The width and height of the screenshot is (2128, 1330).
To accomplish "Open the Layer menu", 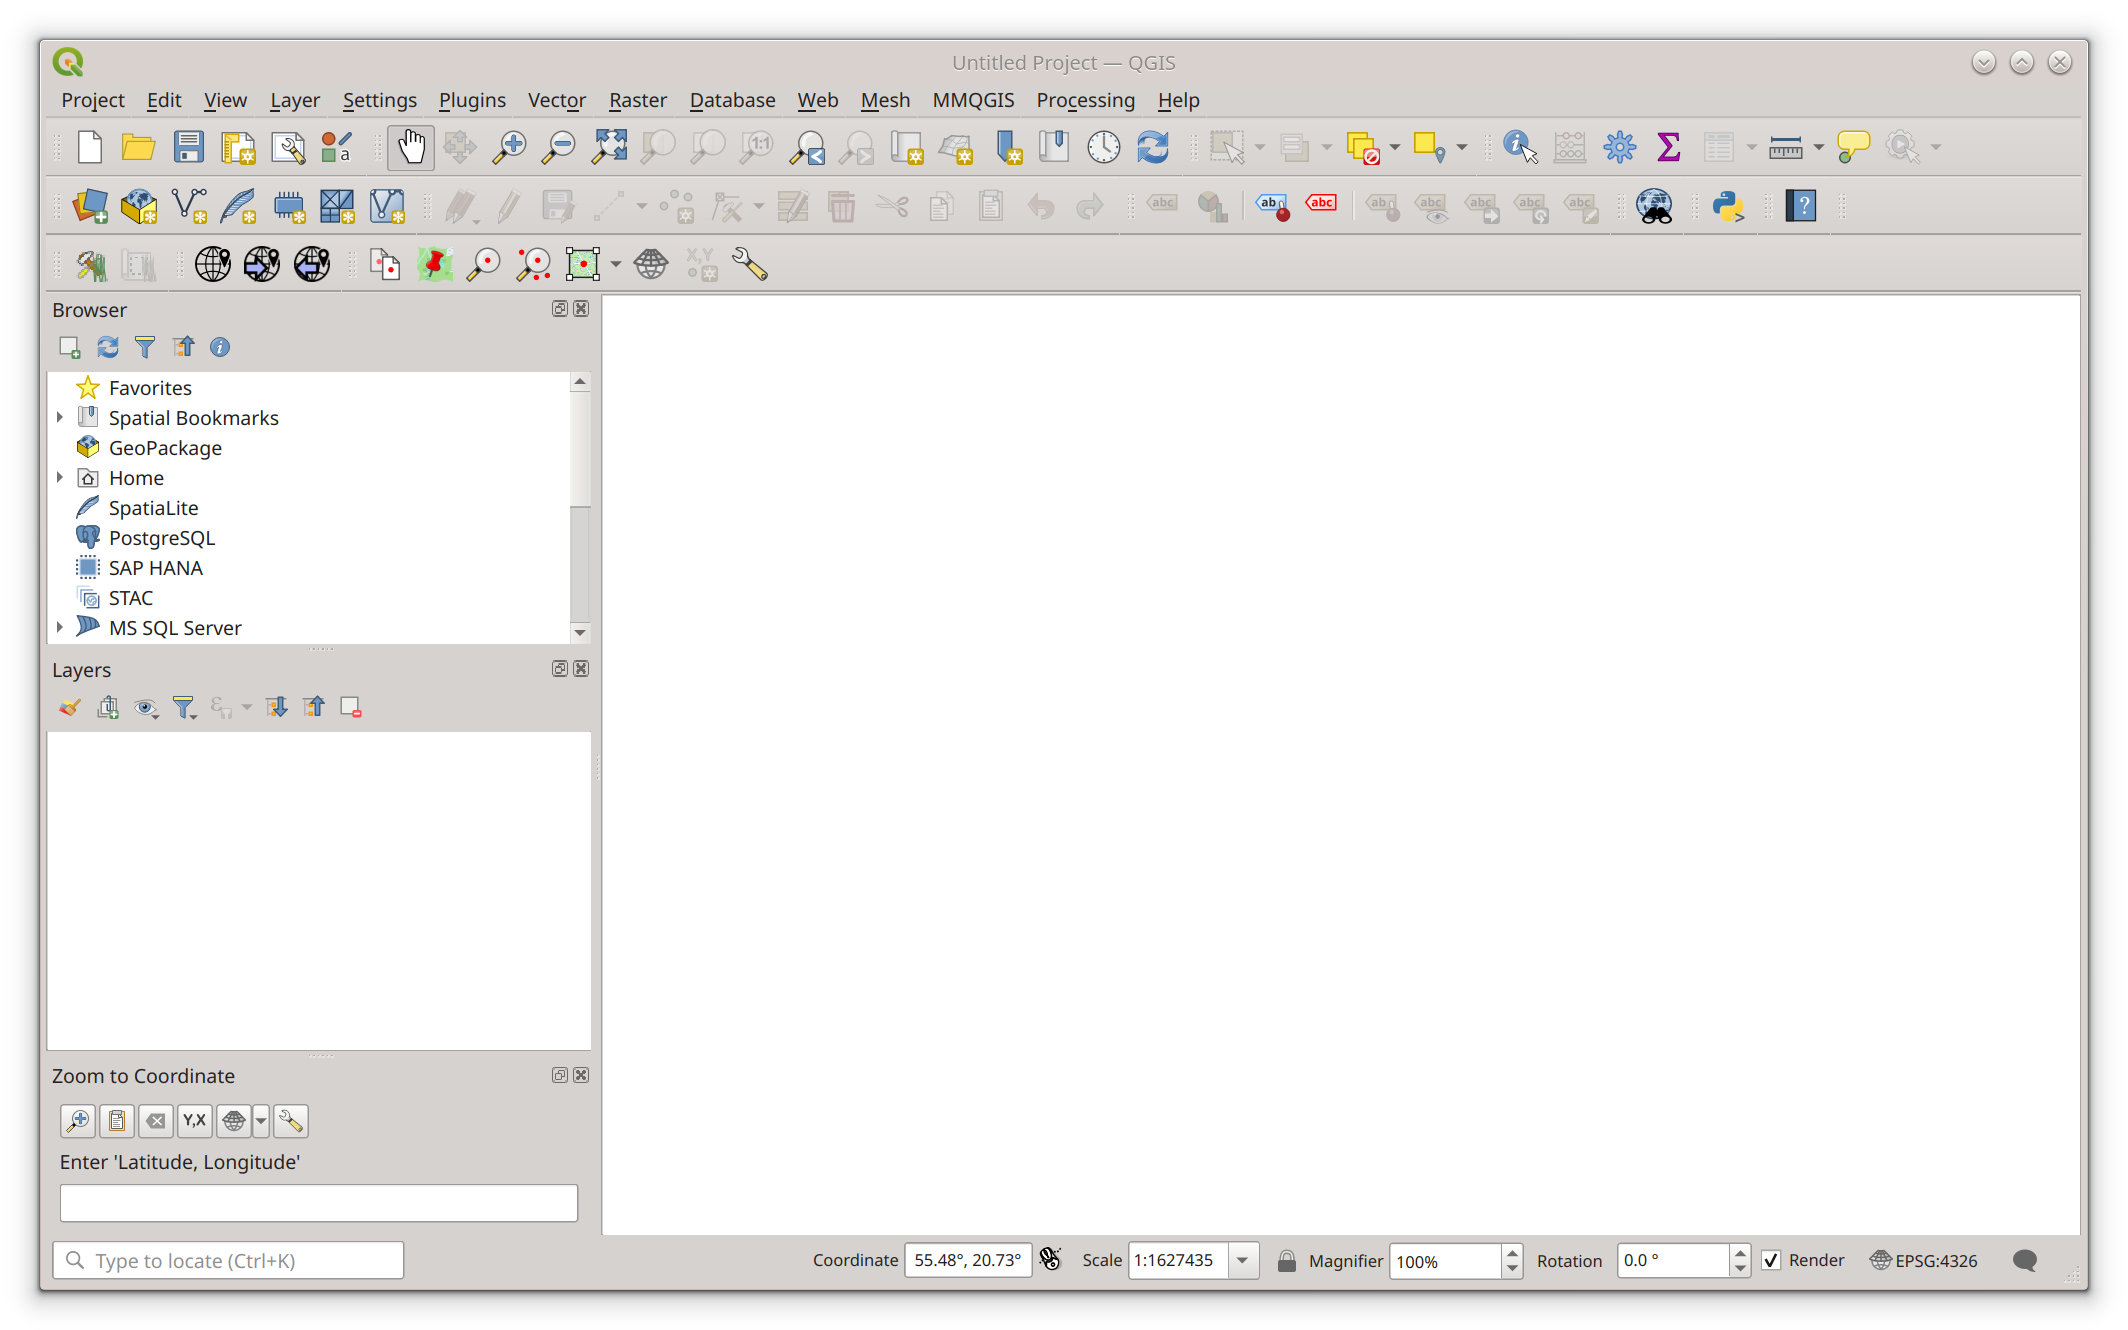I will [x=295, y=100].
